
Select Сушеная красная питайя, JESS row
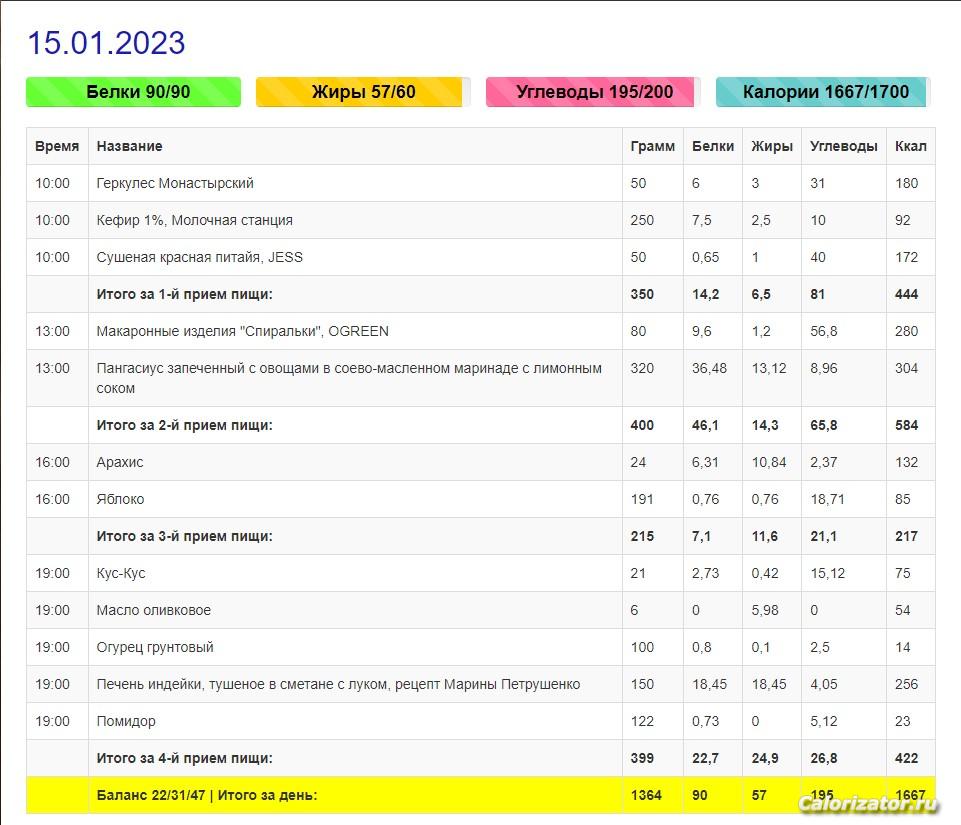click(199, 257)
